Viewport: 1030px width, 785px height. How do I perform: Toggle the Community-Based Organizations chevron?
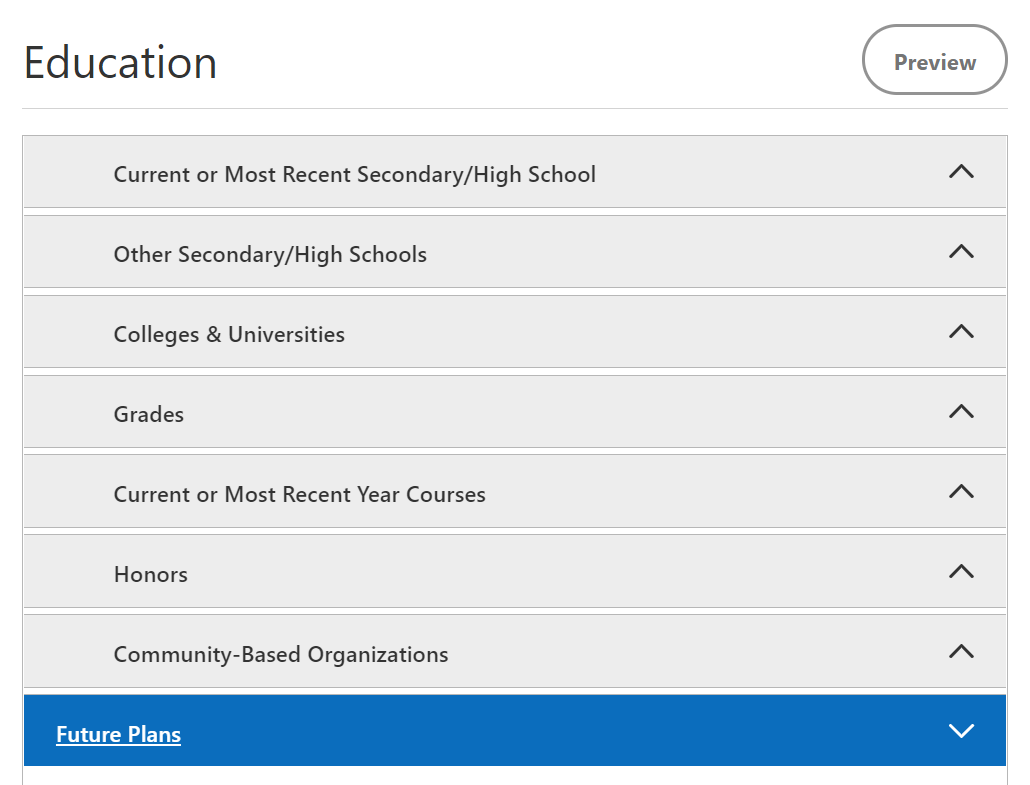point(961,652)
